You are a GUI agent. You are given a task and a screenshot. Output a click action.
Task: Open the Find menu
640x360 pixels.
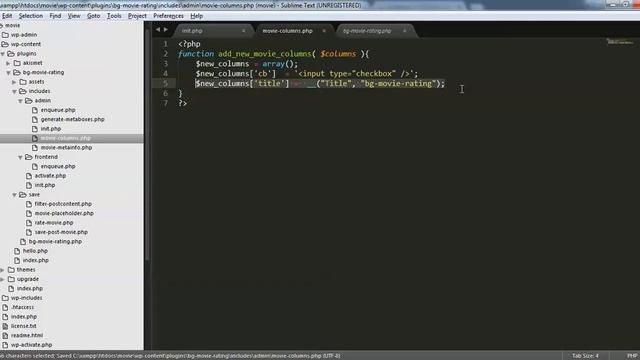55,16
